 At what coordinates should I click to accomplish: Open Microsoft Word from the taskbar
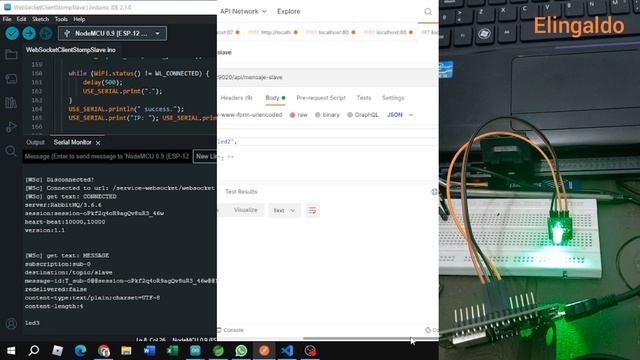coord(149,351)
